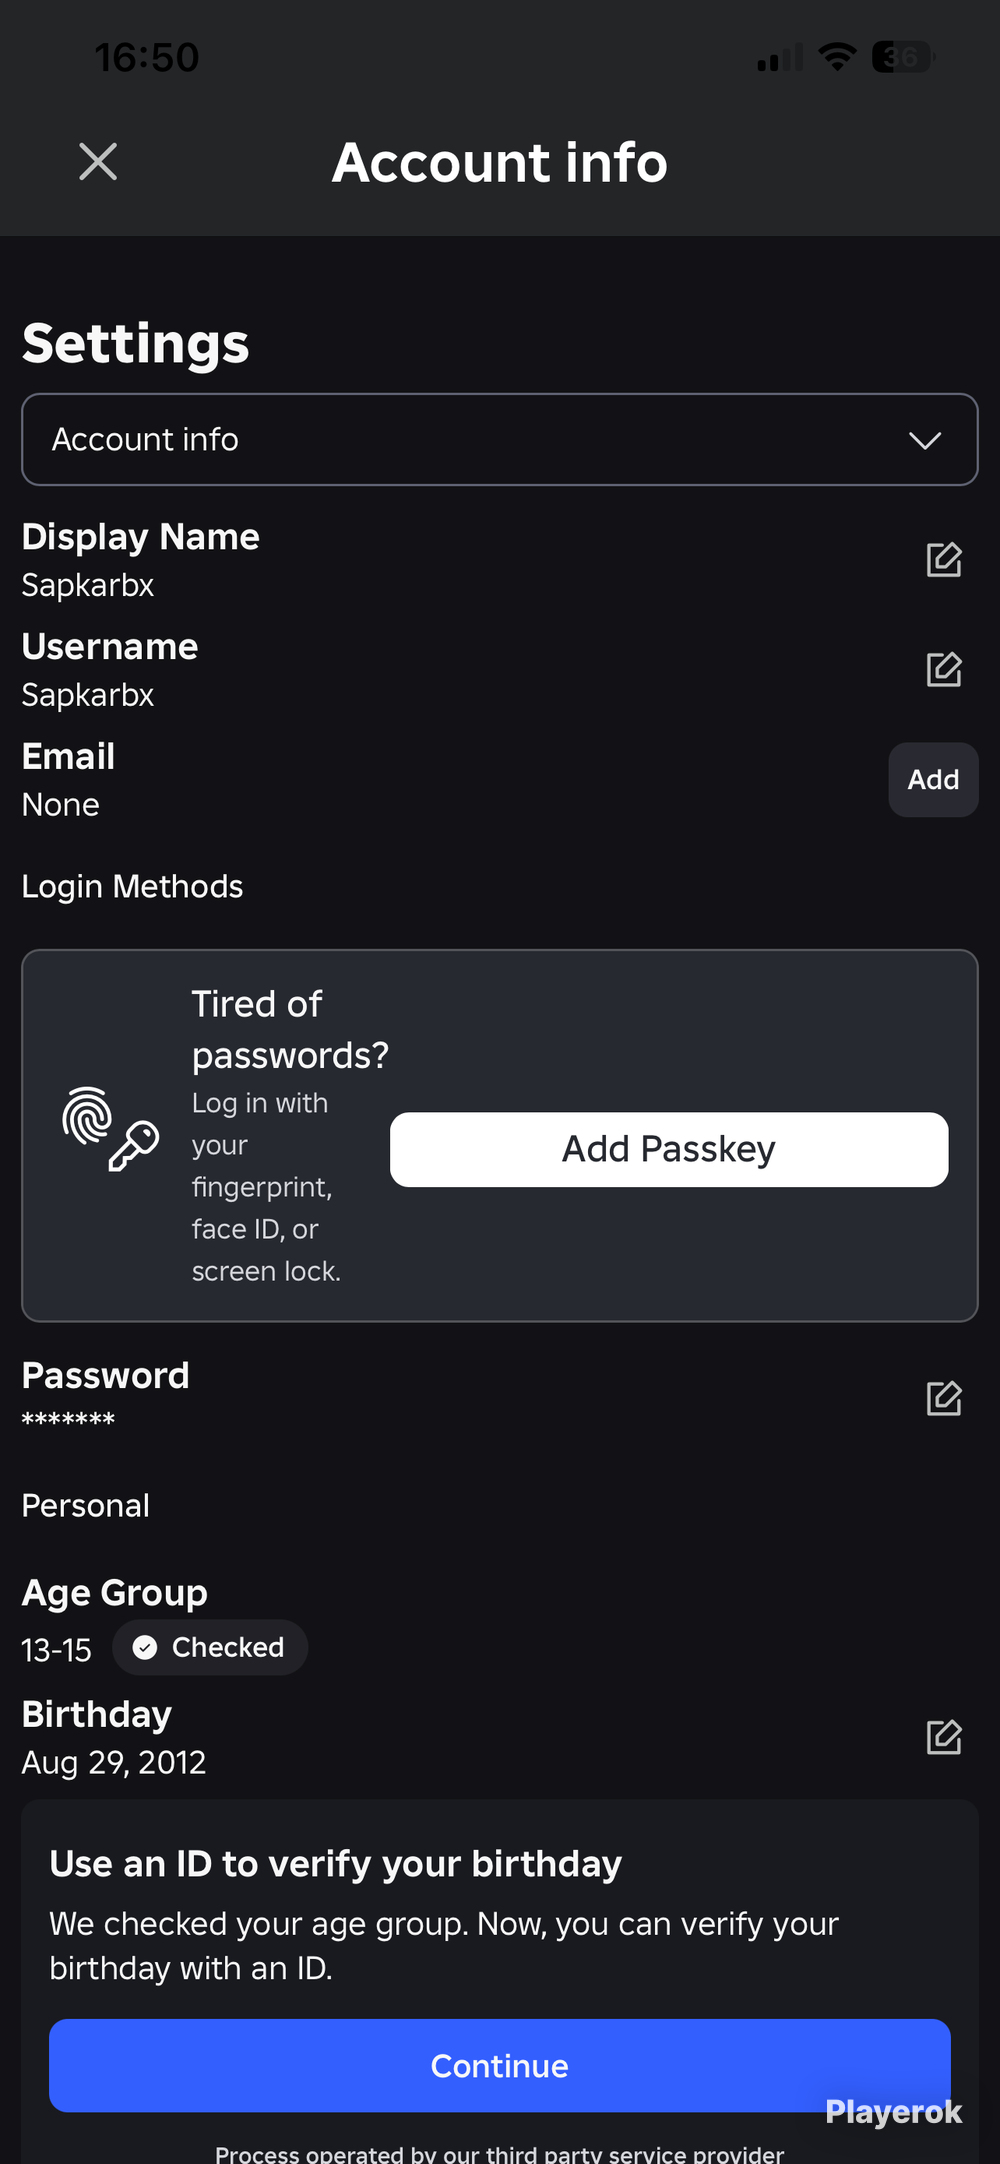The image size is (1000, 2164).
Task: Select the Personal section heading
Action: point(86,1505)
